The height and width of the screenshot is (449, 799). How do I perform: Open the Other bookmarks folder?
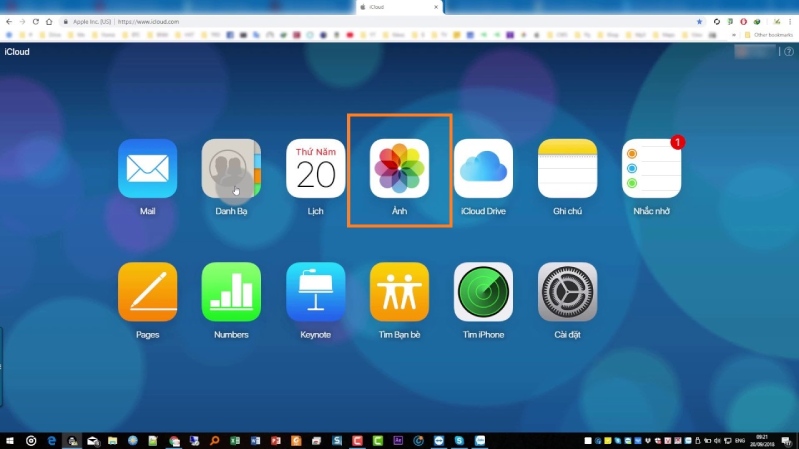tap(769, 35)
